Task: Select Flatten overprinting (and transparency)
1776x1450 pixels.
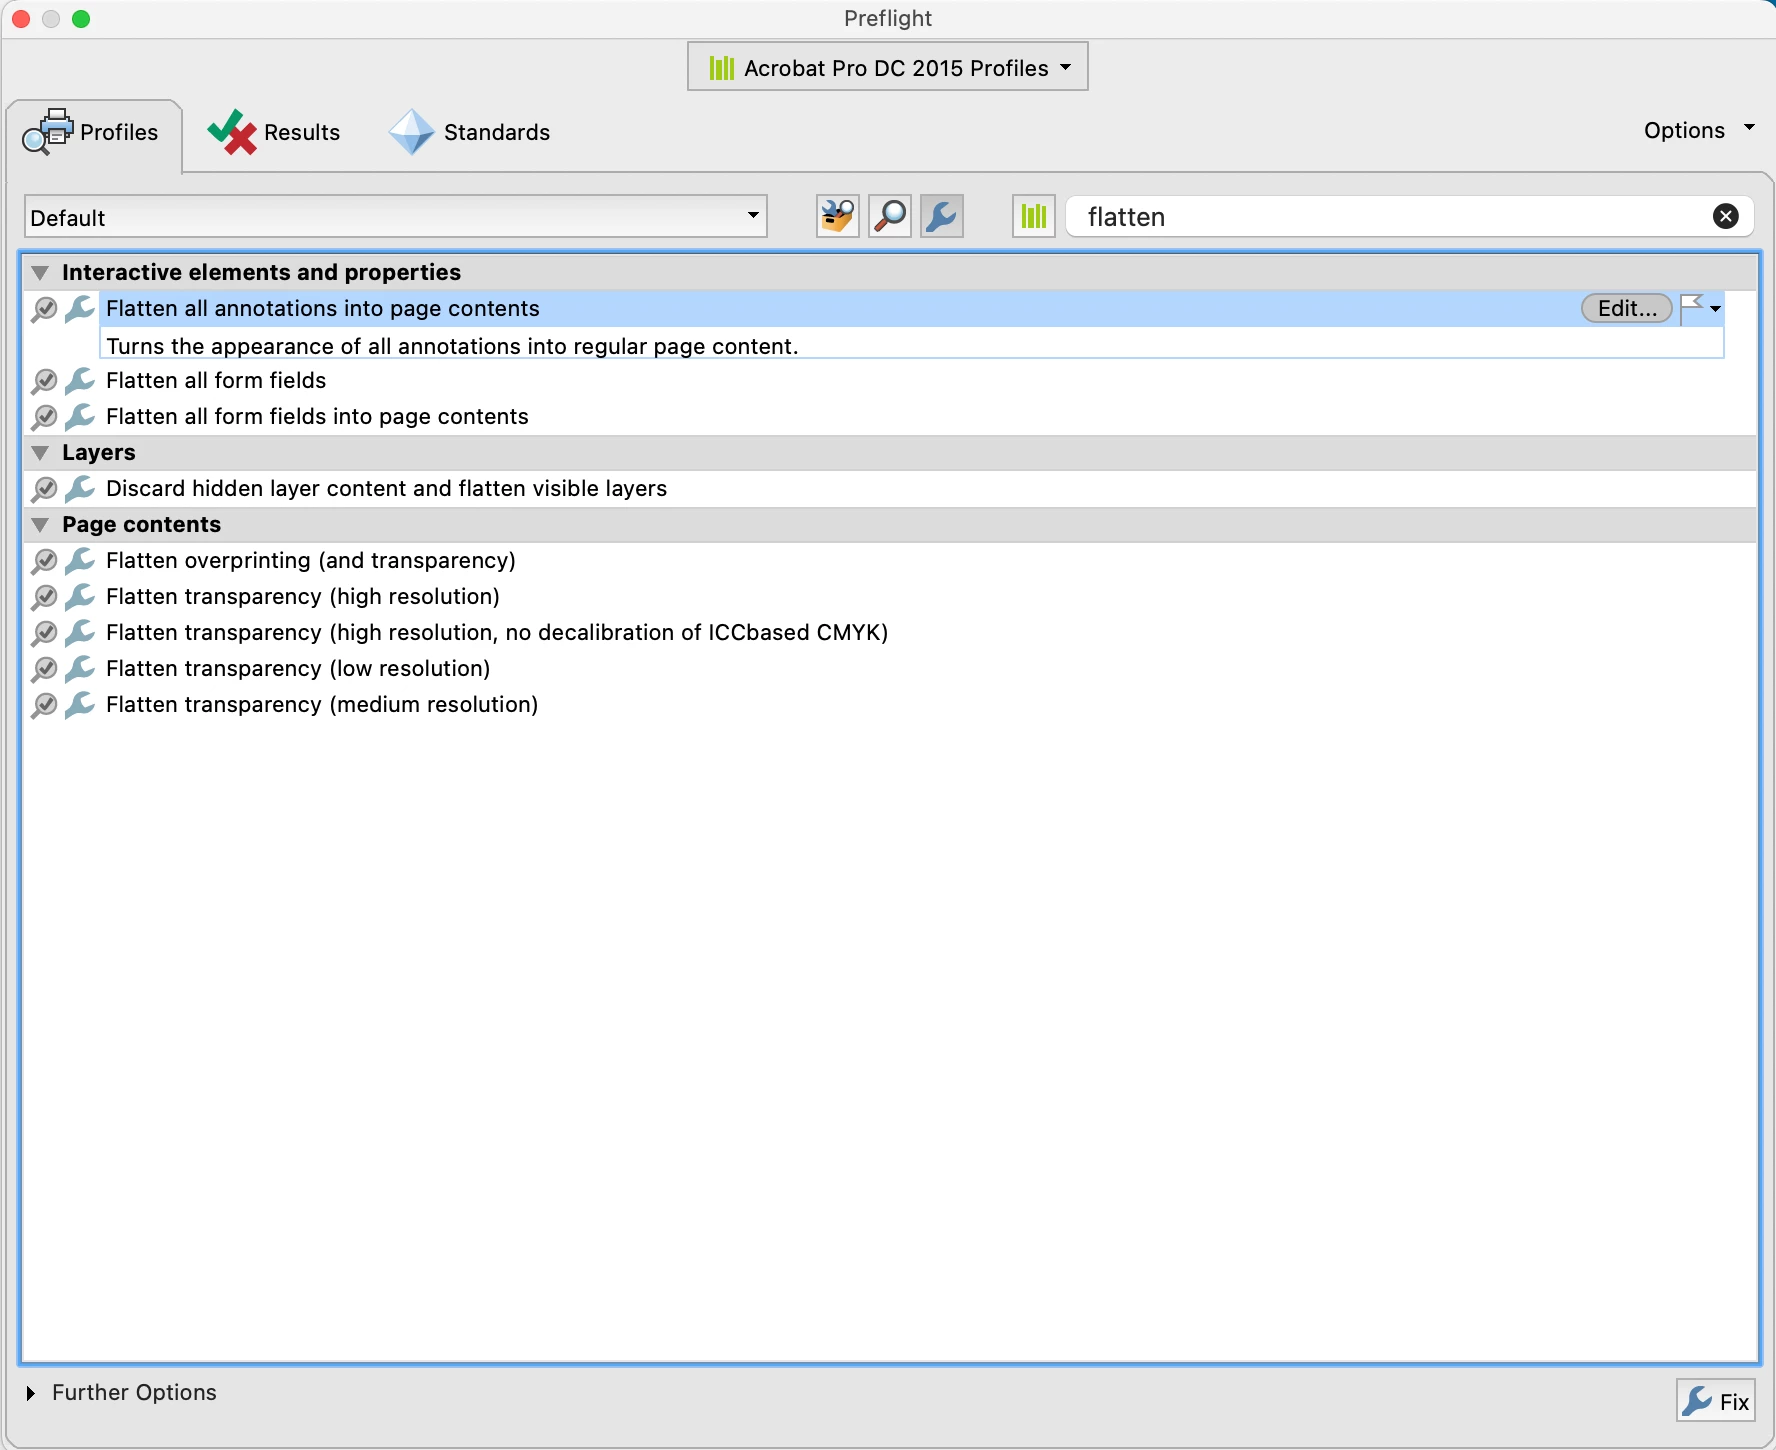Action: pyautogui.click(x=311, y=560)
